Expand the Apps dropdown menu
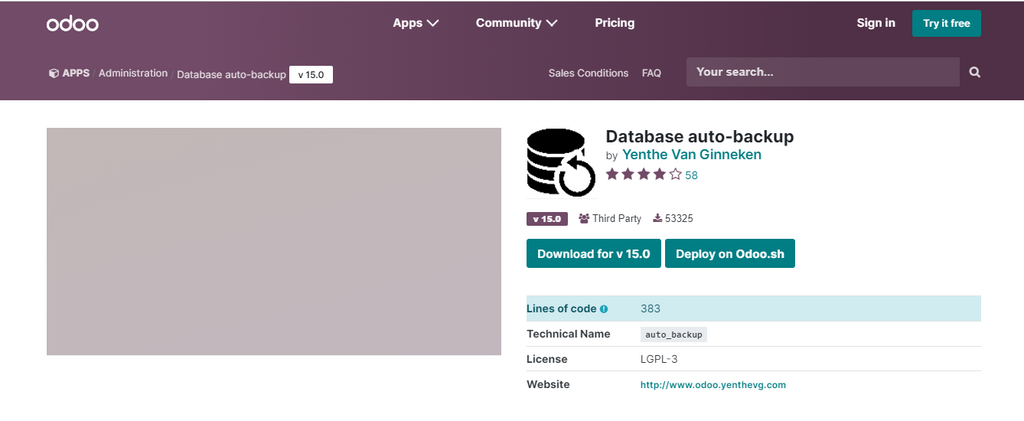Screen dimensions: 1024x421 click(x=415, y=23)
